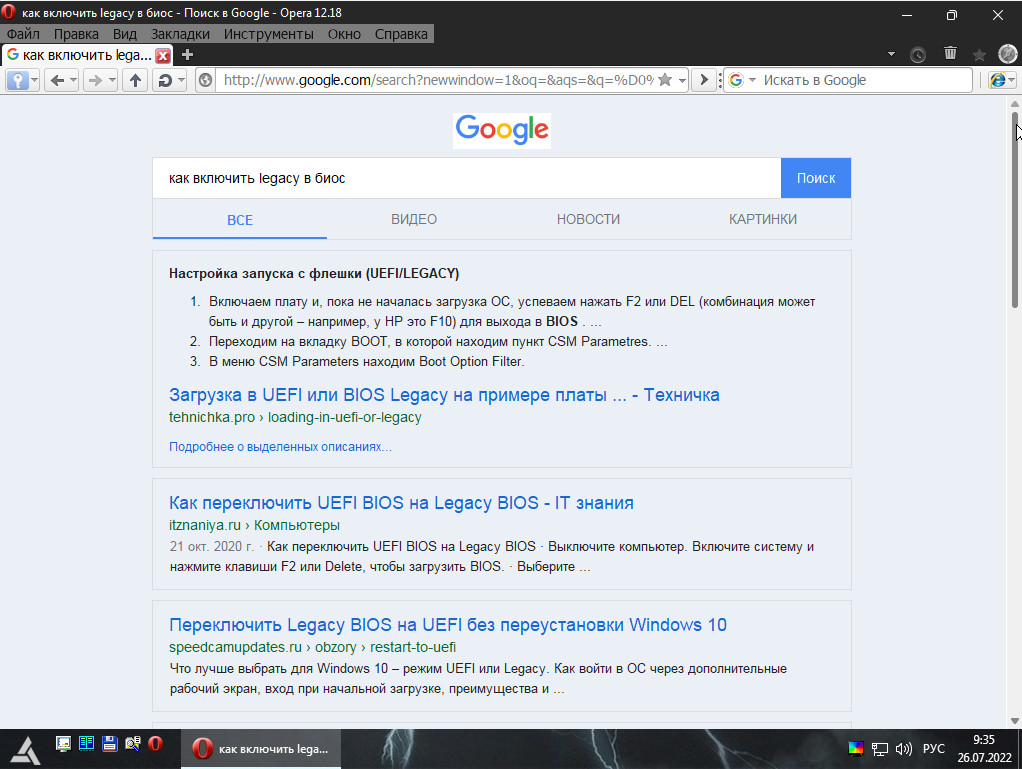Open the address bar history dropdown
Viewport: 1022px width, 769px height.
[682, 80]
